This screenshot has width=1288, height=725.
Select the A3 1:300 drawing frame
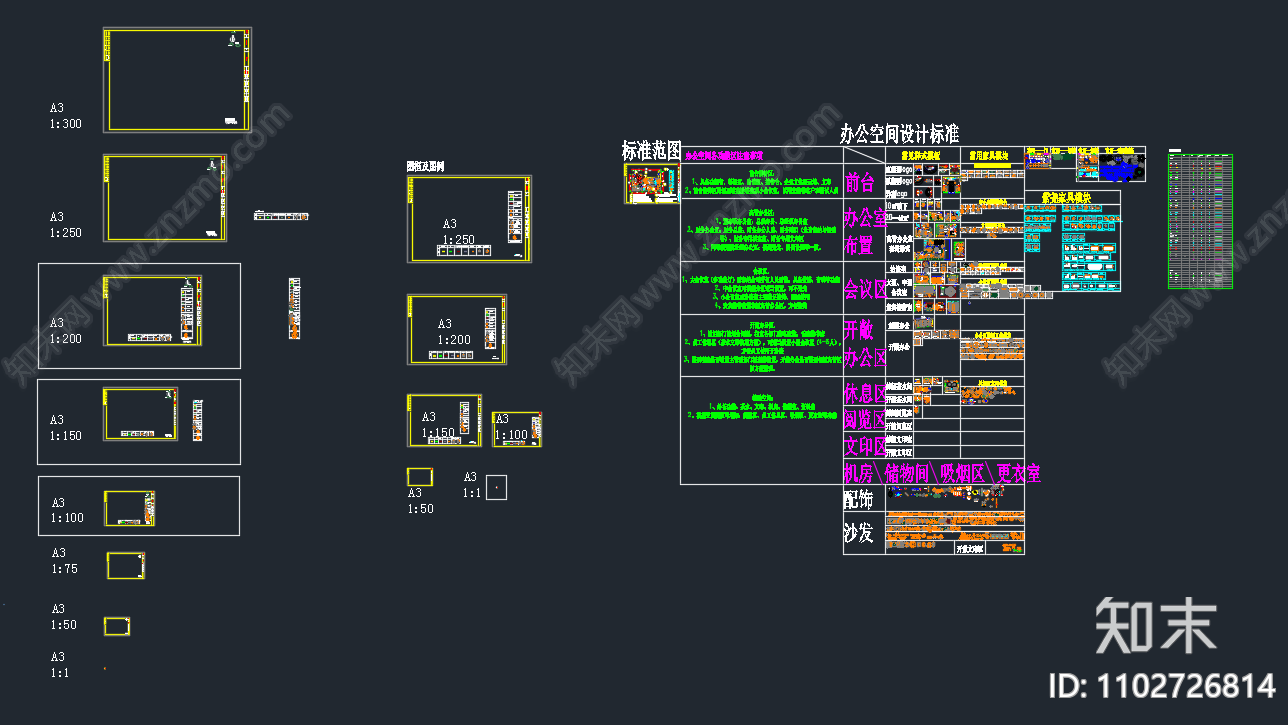pyautogui.click(x=177, y=79)
